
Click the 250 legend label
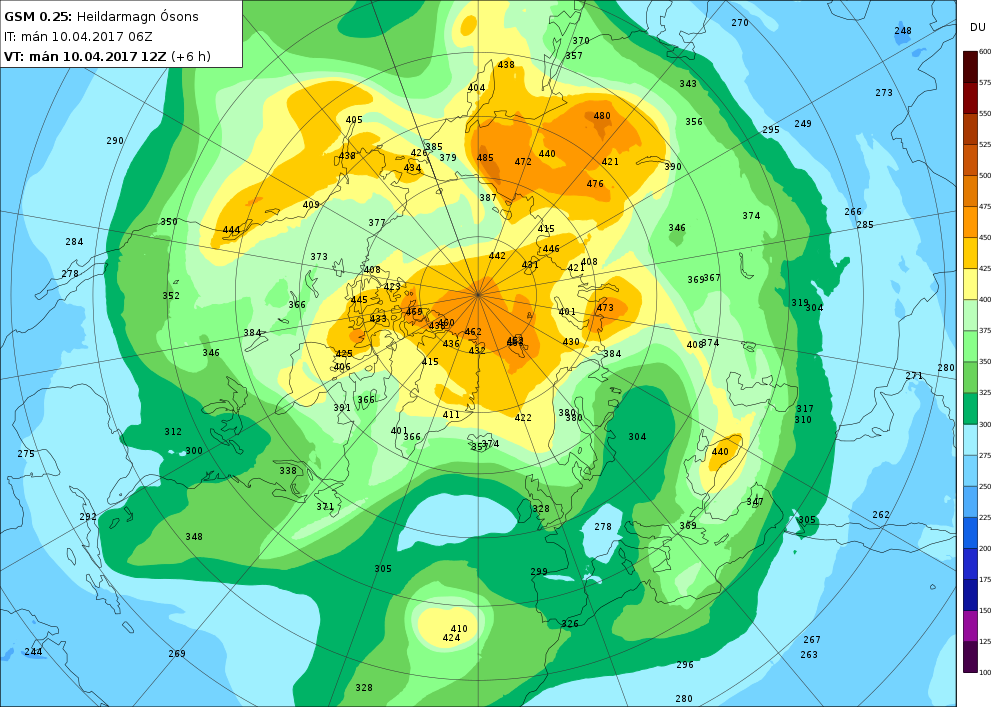[985, 486]
